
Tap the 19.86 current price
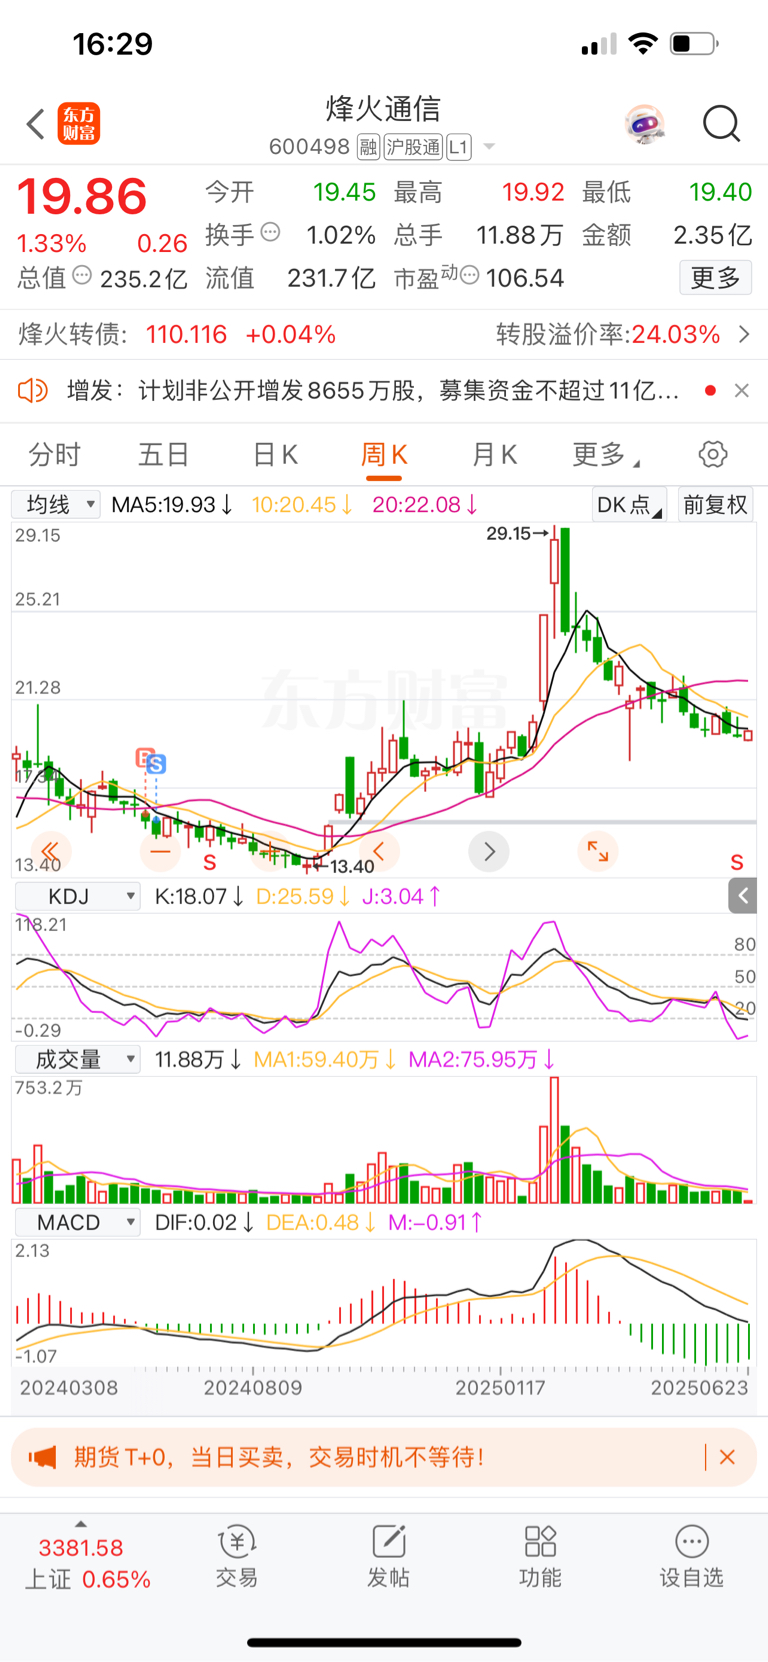83,197
